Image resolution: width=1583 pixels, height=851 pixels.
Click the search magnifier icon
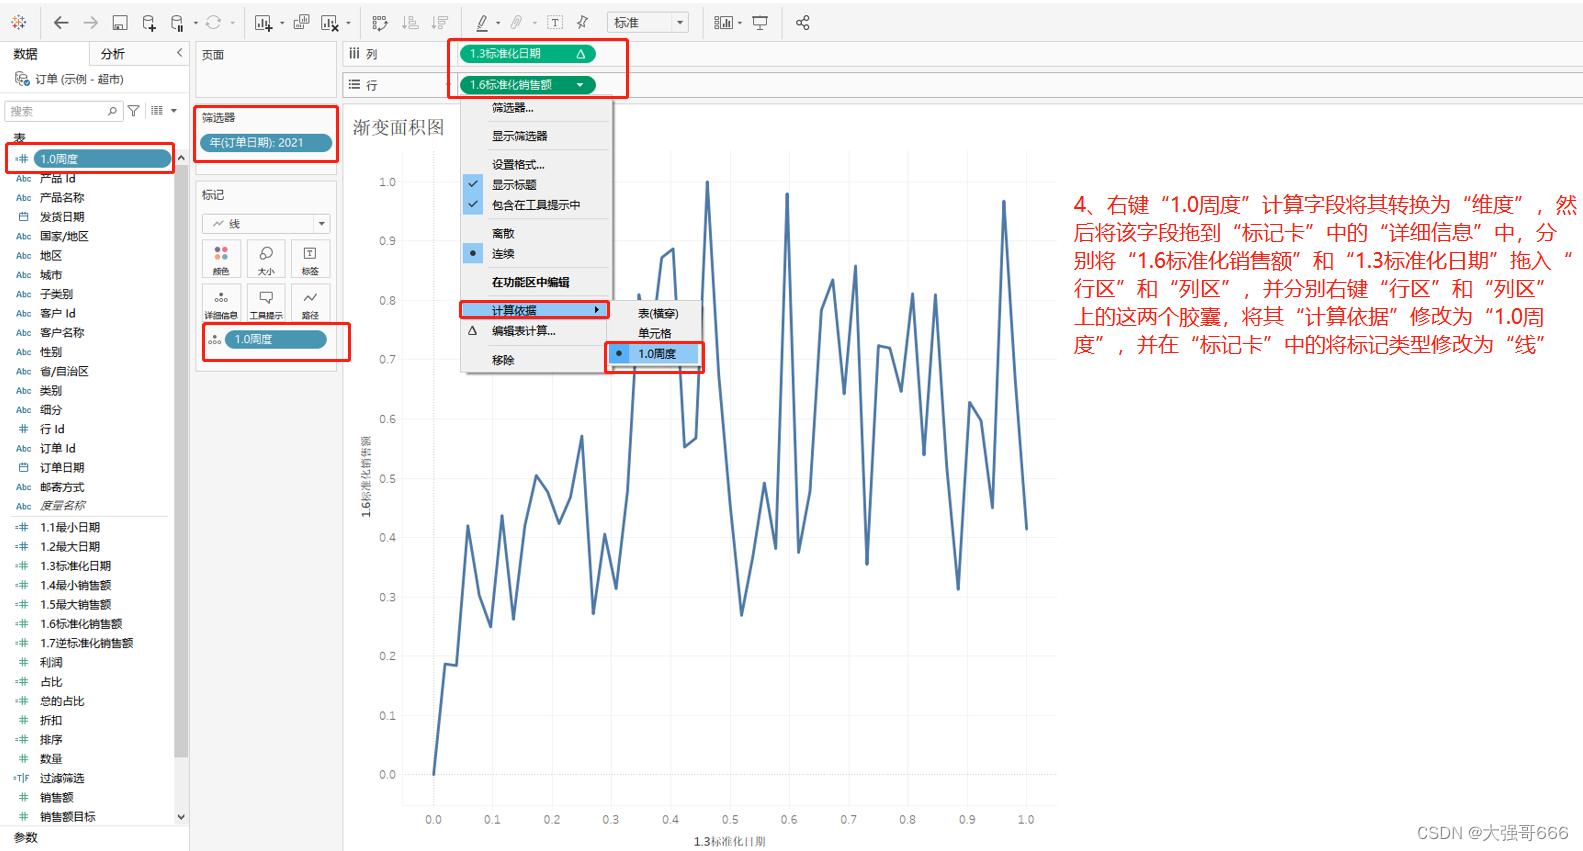pyautogui.click(x=112, y=111)
